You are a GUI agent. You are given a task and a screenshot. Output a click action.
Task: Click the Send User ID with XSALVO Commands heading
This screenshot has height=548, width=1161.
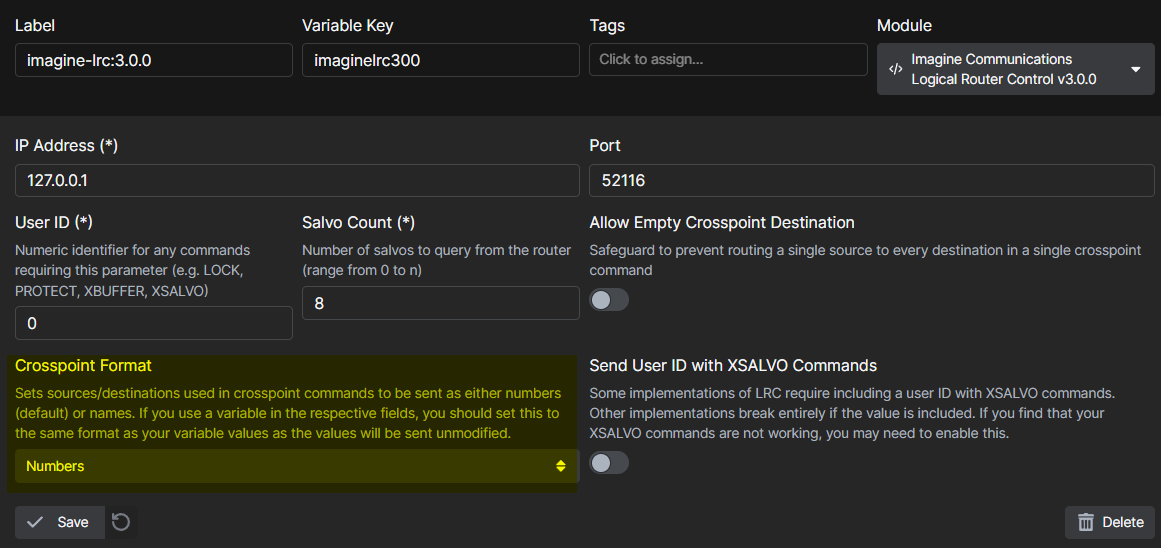click(733, 365)
